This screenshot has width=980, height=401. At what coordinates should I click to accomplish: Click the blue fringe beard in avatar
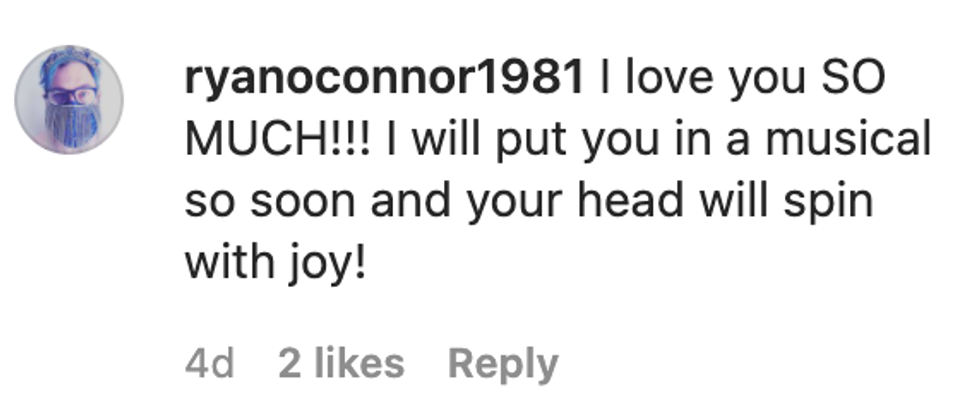tap(71, 125)
